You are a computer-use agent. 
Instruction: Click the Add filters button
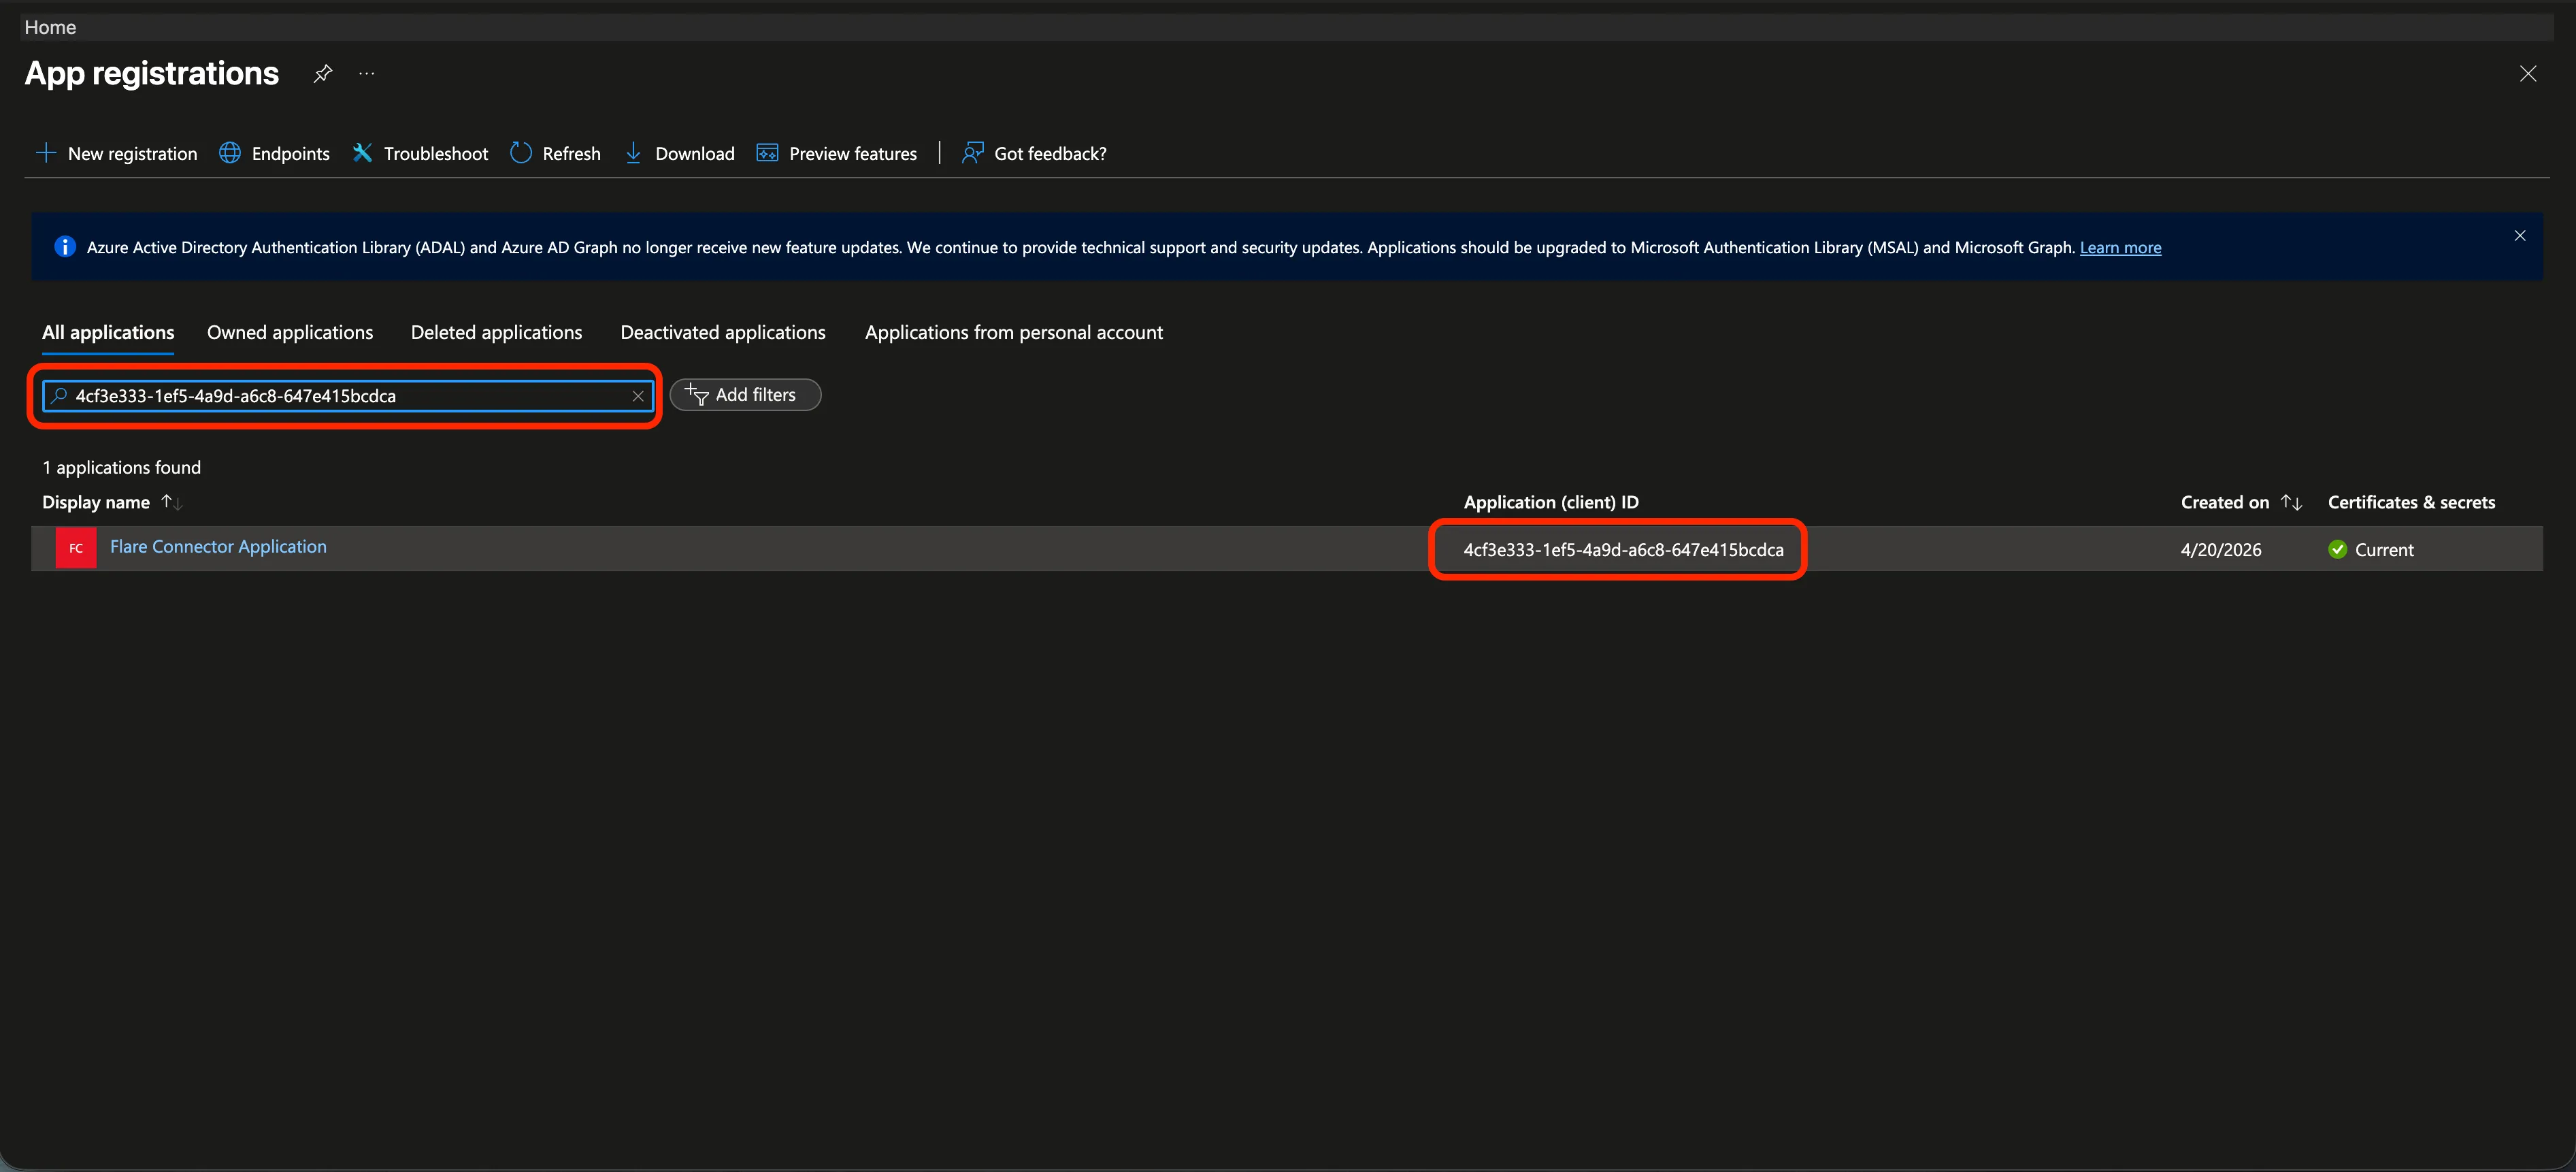(x=745, y=395)
